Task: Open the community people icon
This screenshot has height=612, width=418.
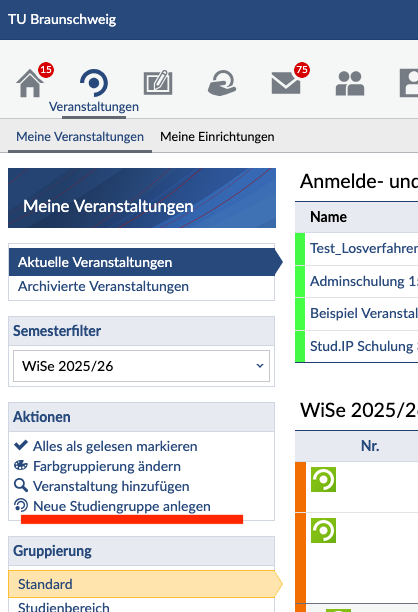Action: point(350,84)
